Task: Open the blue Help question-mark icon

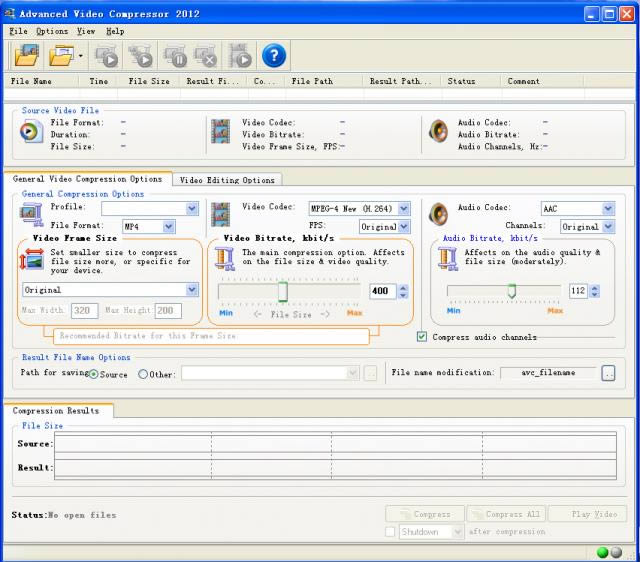Action: (x=273, y=56)
